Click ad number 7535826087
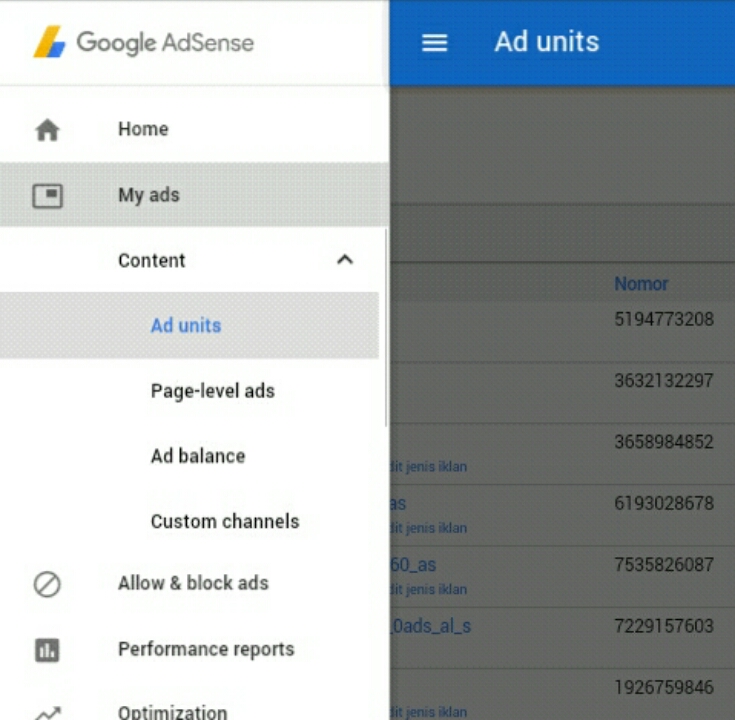Image resolution: width=735 pixels, height=720 pixels. pyautogui.click(x=664, y=565)
